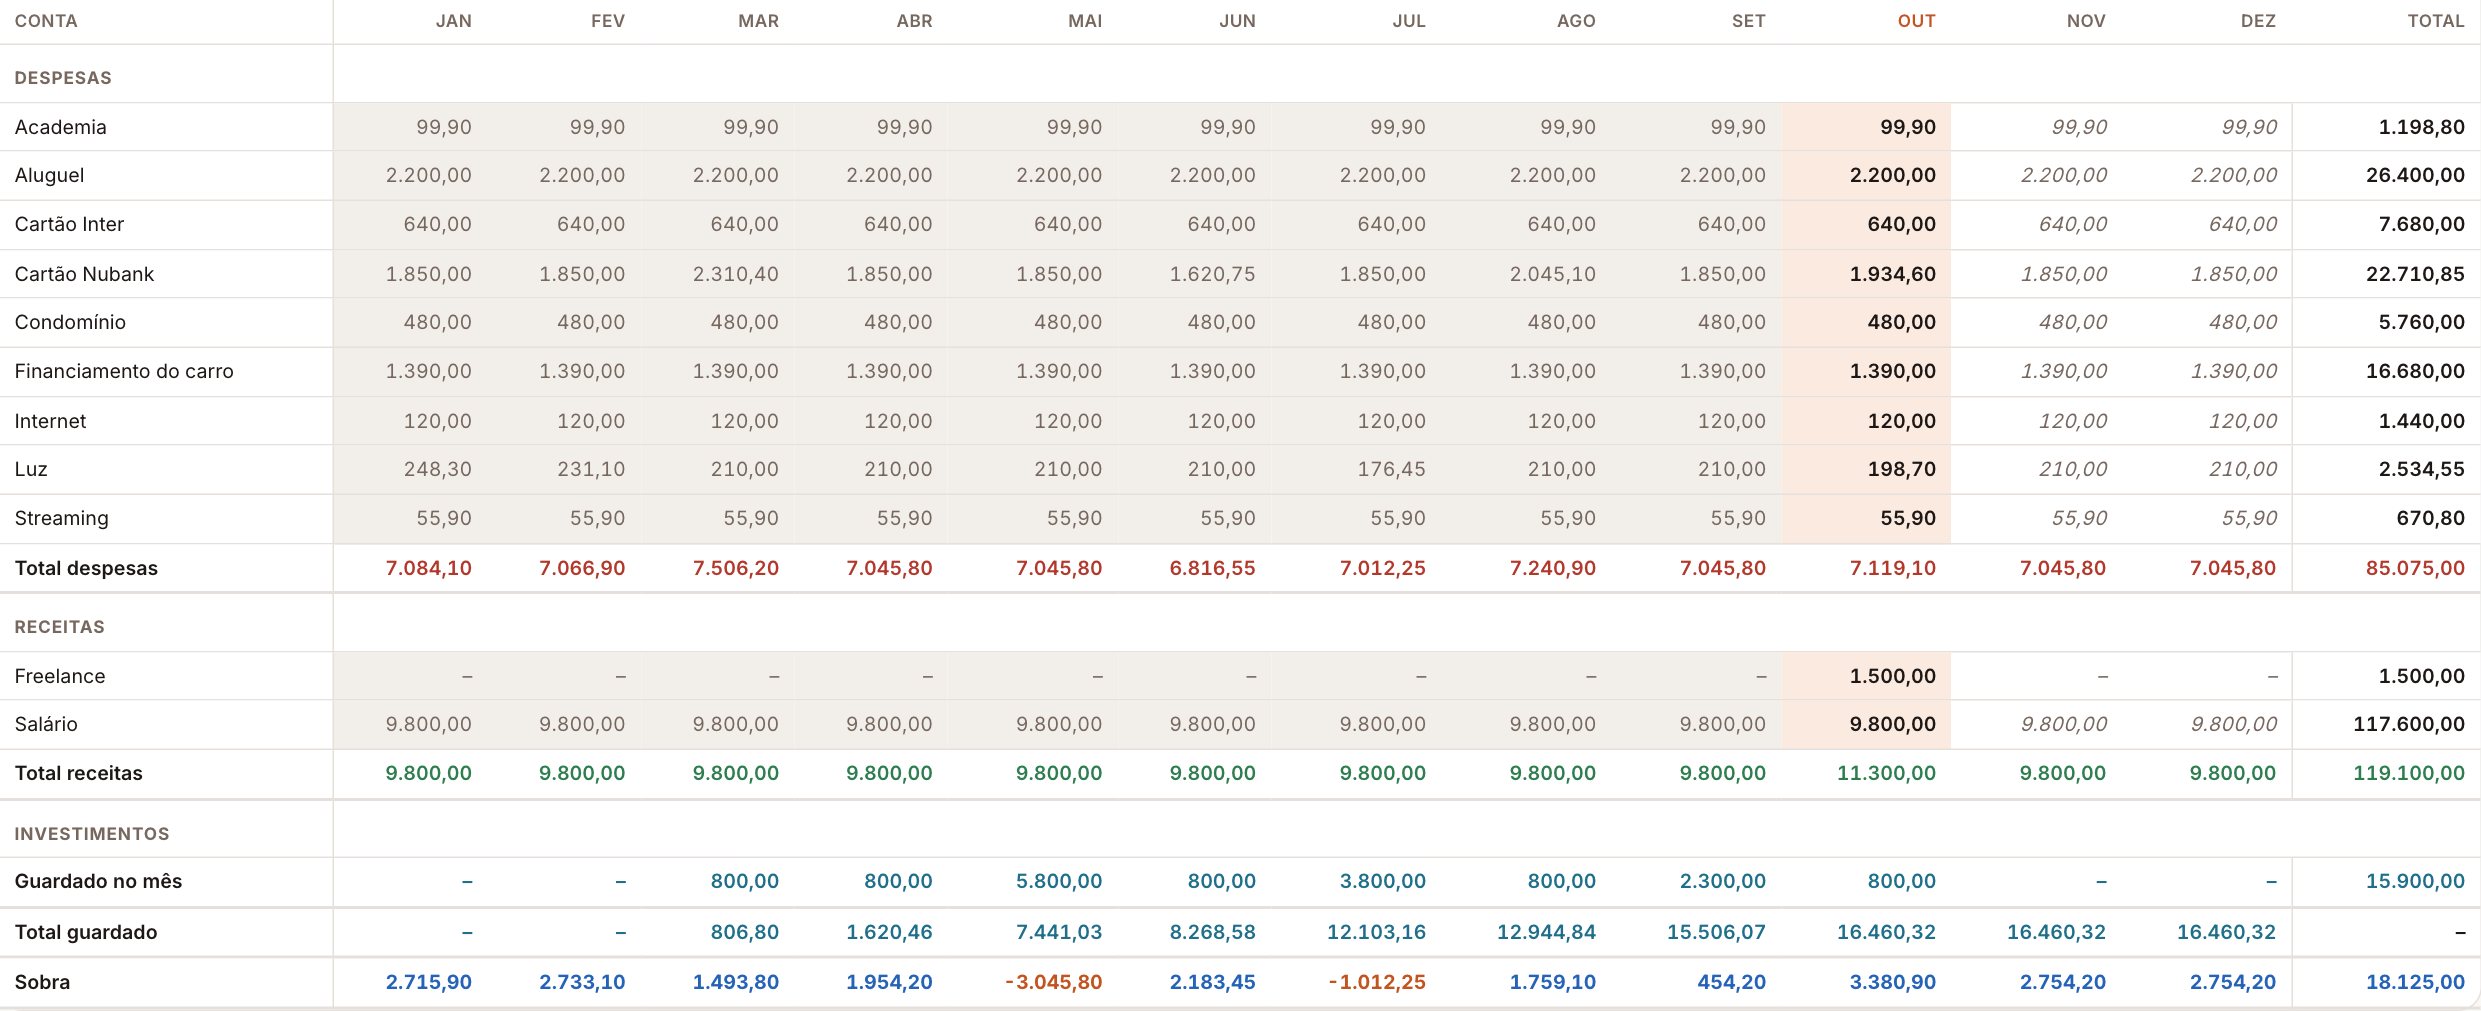Select the Cartão Nubank October value 1.934,60
This screenshot has height=1011, width=2481.
[x=1892, y=274]
